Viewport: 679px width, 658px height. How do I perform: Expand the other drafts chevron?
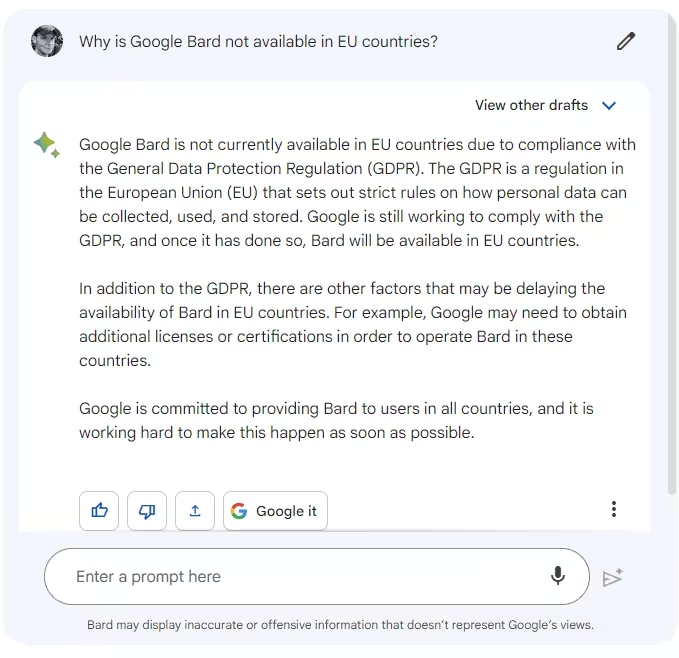pos(609,106)
